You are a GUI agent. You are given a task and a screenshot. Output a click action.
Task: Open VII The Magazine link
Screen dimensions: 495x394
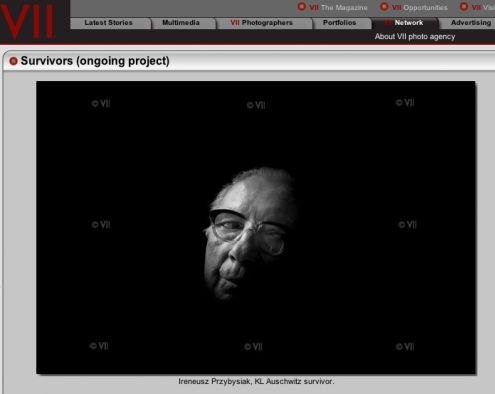[x=338, y=7]
